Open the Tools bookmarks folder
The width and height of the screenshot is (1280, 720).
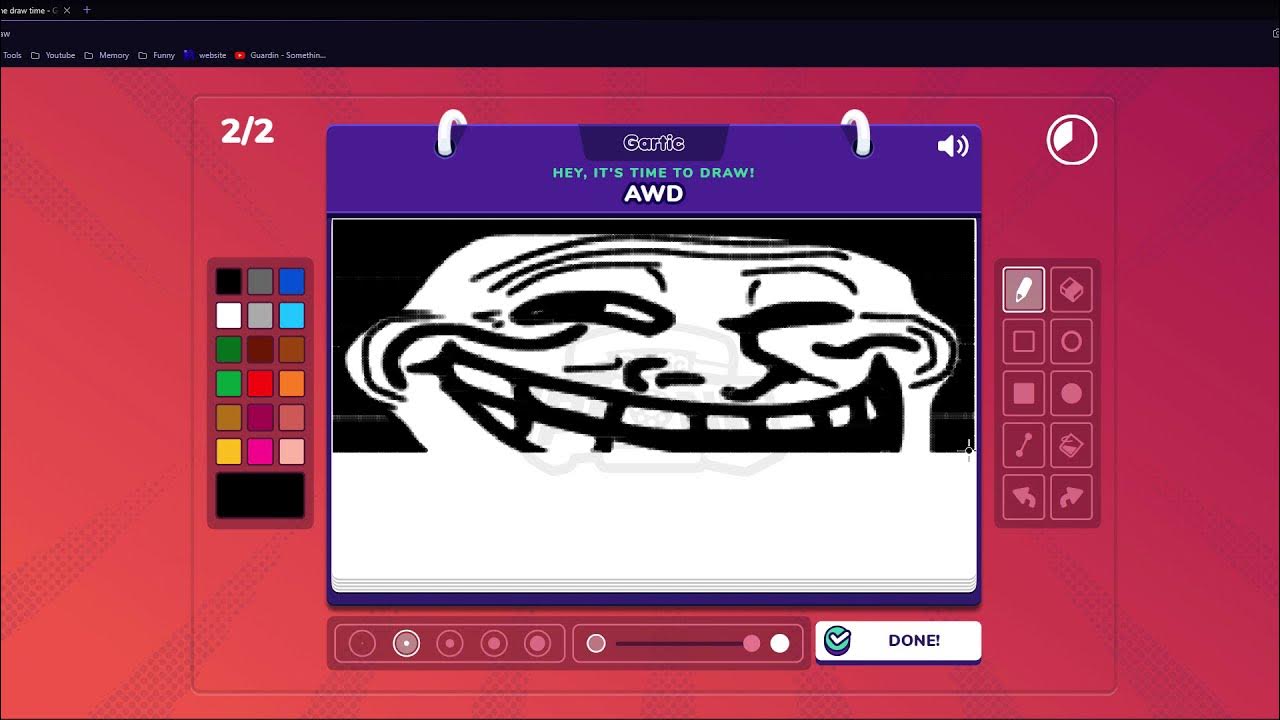(12, 55)
